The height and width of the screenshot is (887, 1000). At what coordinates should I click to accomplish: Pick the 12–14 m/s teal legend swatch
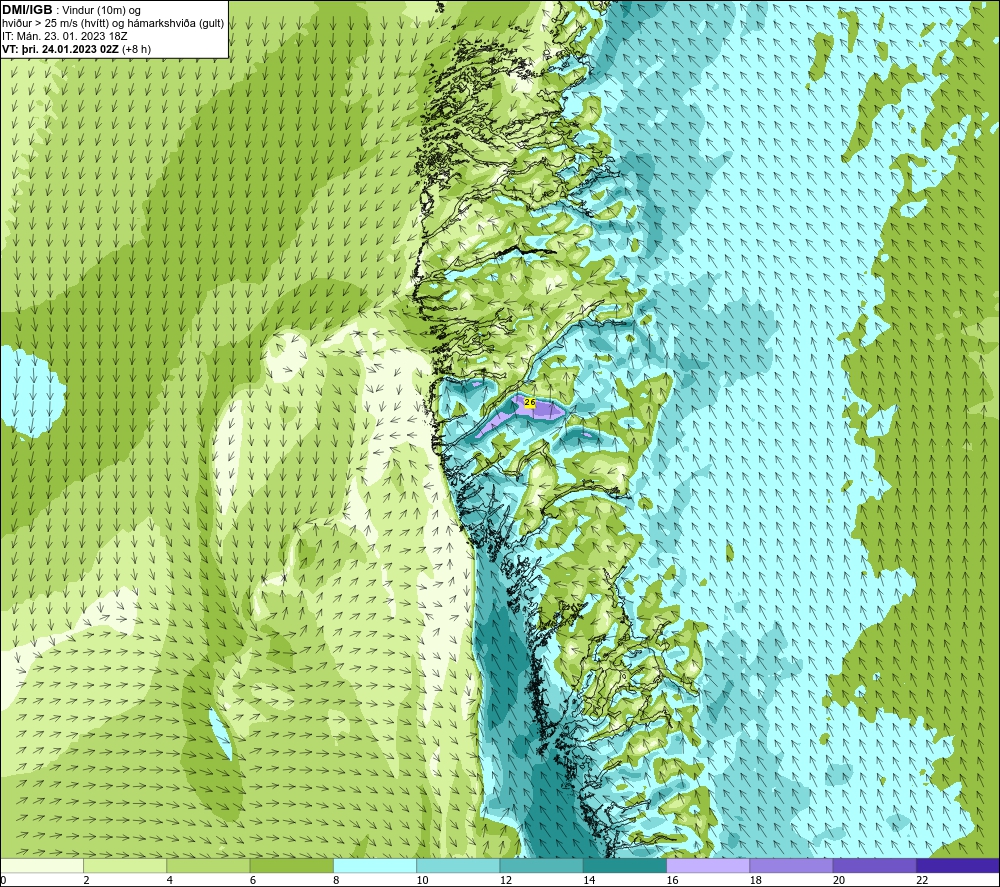point(541,865)
